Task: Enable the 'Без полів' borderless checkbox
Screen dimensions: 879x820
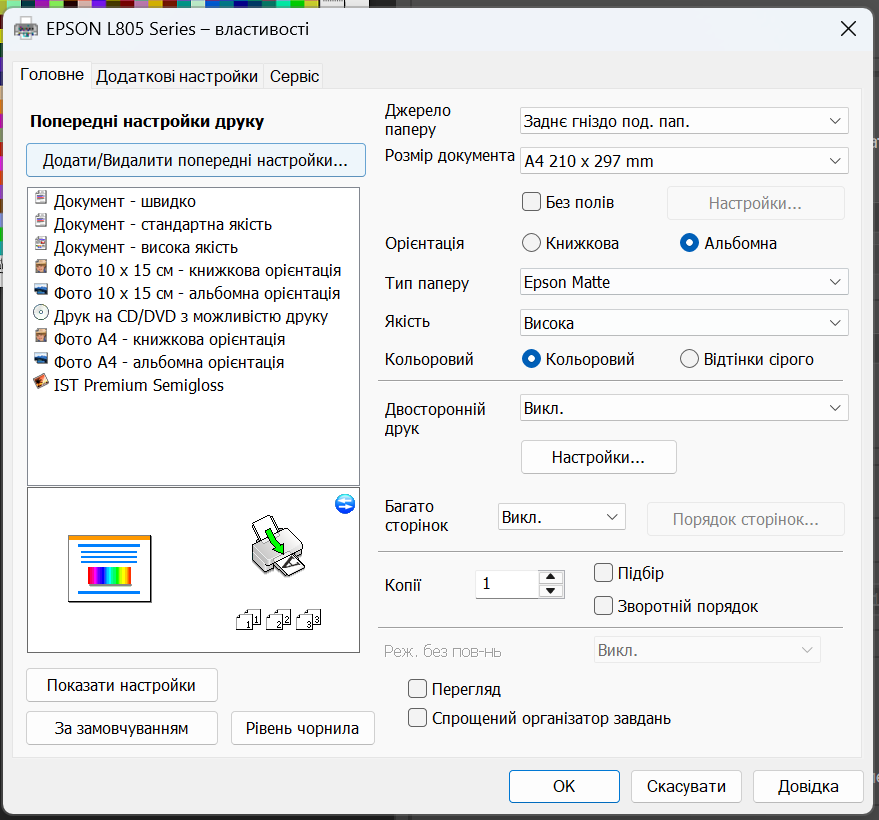Action: (531, 202)
